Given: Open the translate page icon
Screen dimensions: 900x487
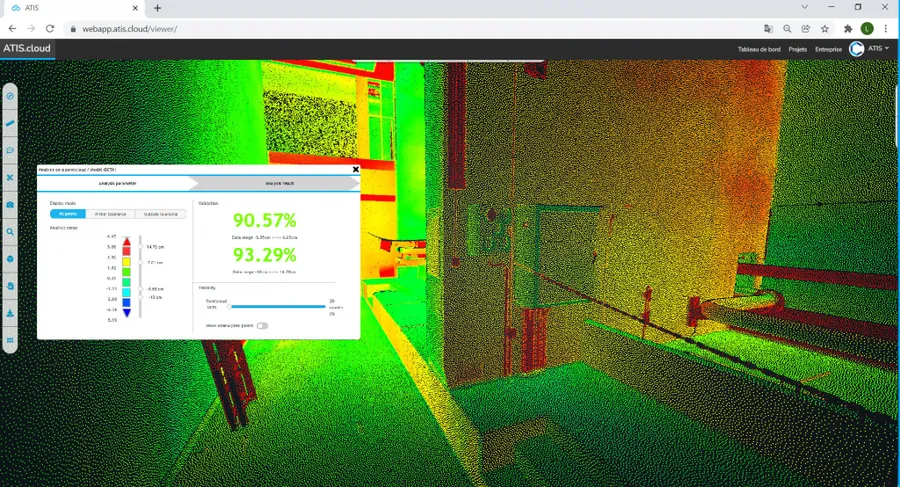Looking at the screenshot, I should (x=769, y=29).
